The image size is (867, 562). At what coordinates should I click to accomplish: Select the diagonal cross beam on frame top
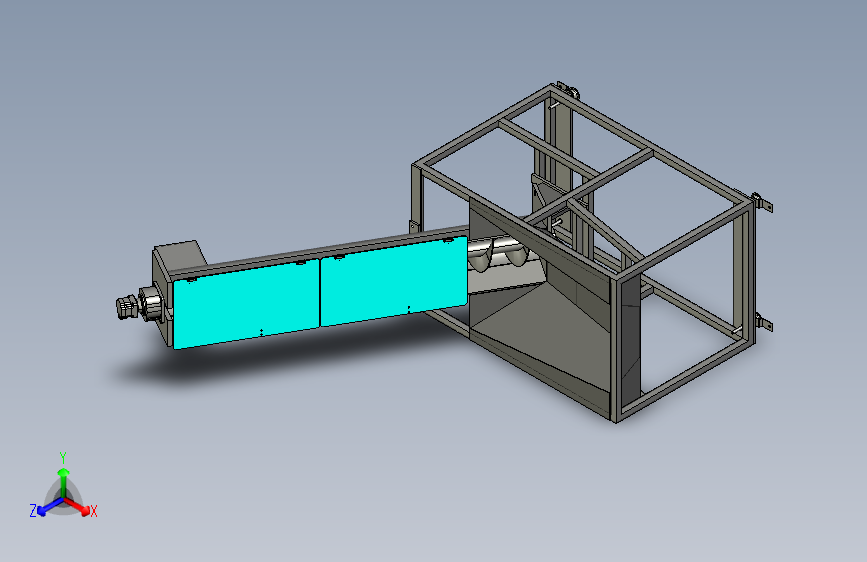pyautogui.click(x=605, y=232)
